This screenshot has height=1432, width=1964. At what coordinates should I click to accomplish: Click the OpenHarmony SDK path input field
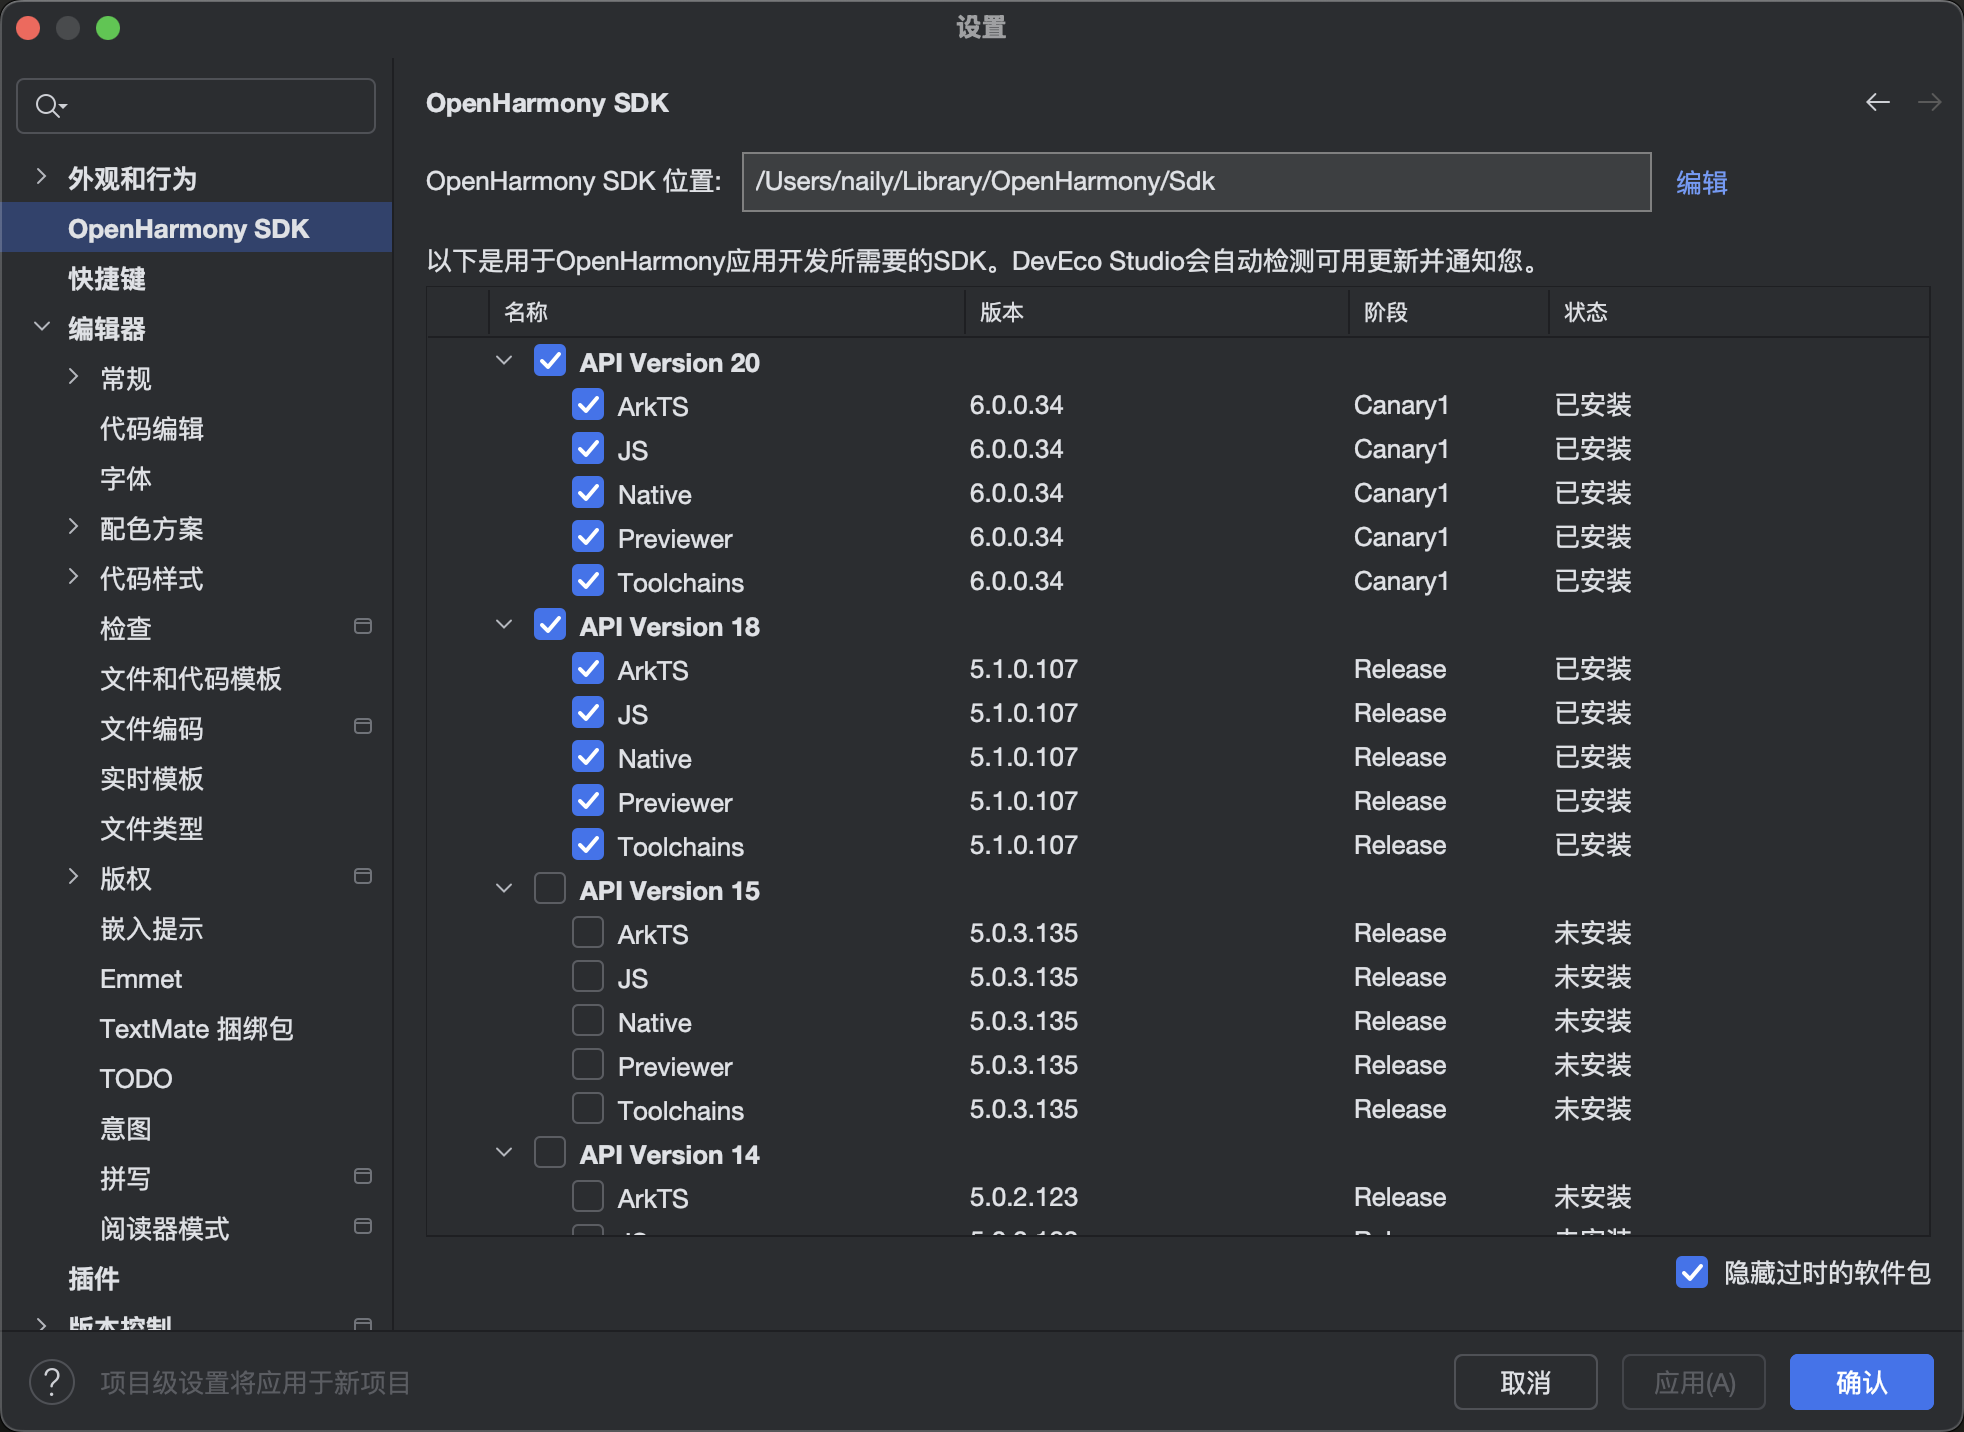coord(1195,181)
